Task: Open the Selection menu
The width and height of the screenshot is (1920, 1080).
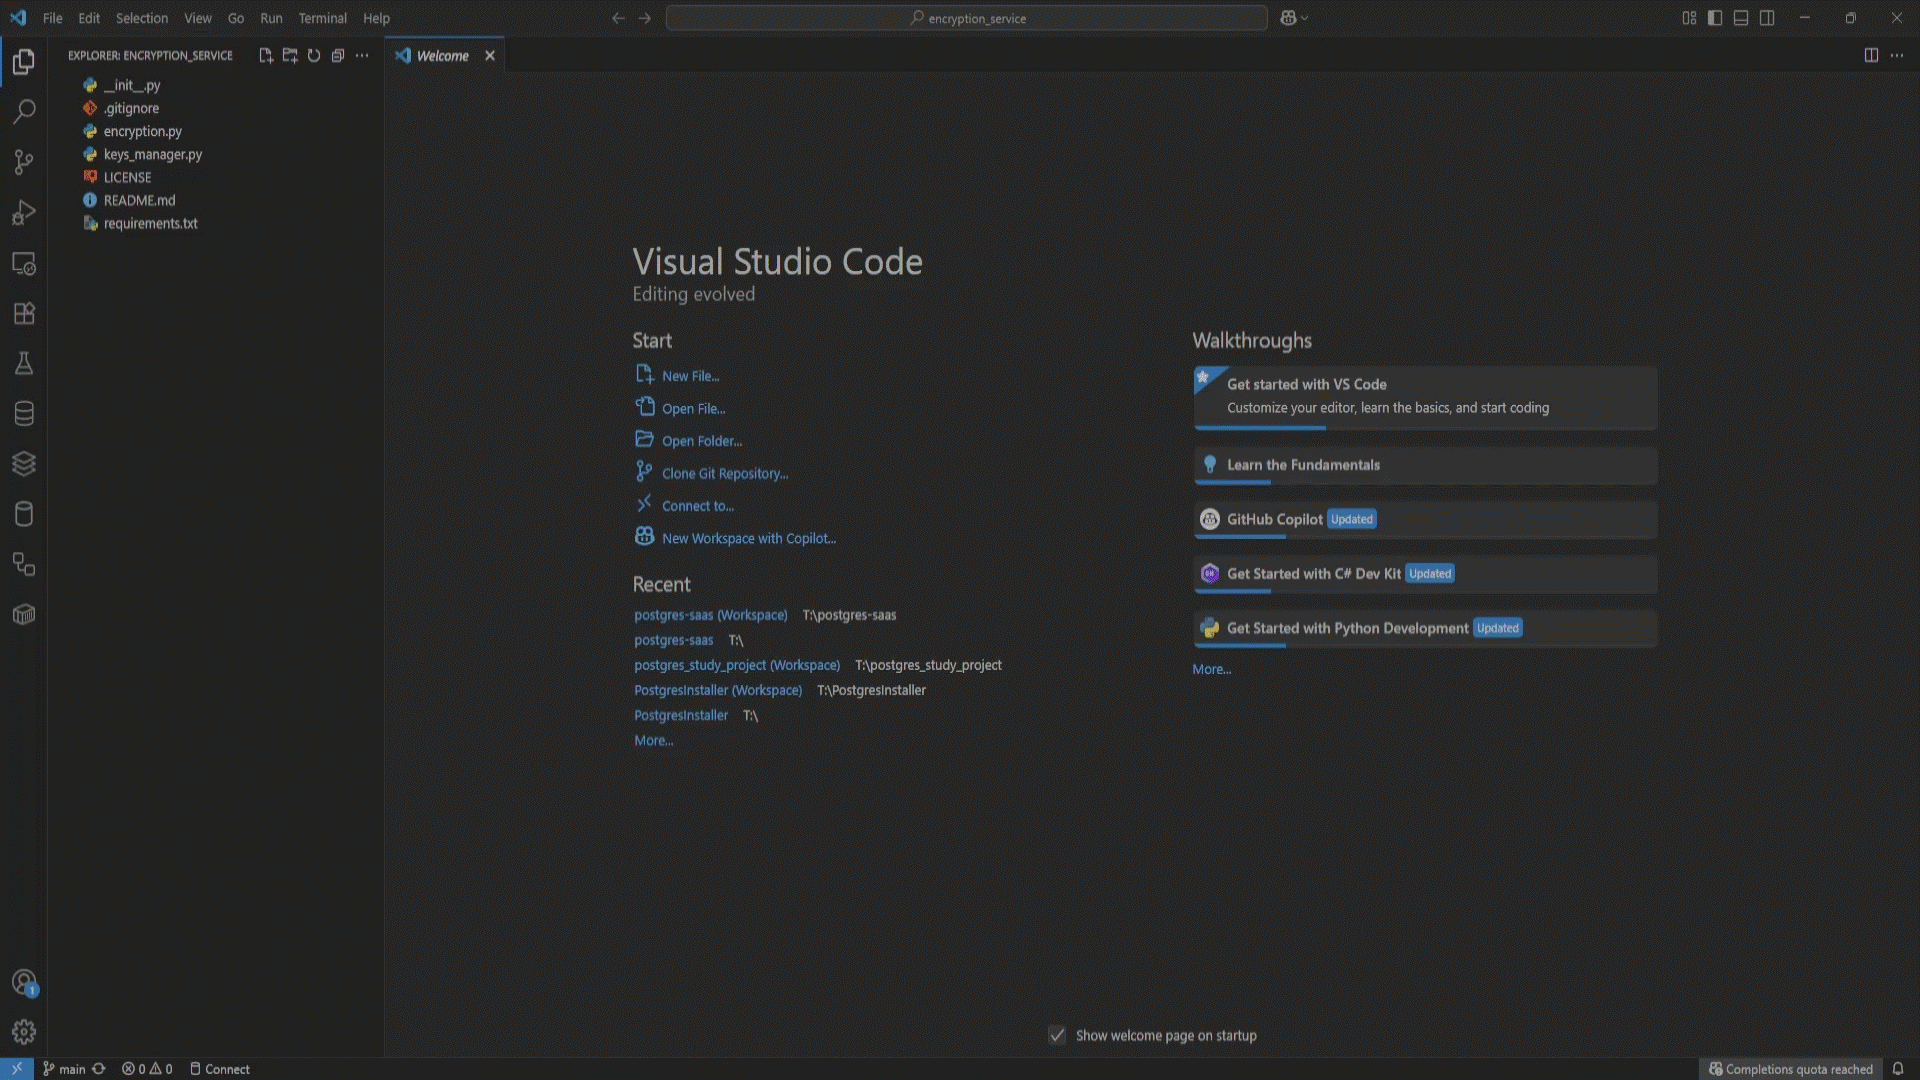Action: coord(142,18)
